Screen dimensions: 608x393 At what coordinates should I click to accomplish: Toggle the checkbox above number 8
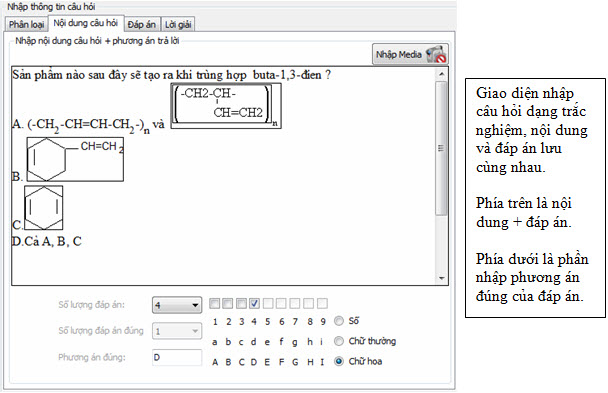309,303
